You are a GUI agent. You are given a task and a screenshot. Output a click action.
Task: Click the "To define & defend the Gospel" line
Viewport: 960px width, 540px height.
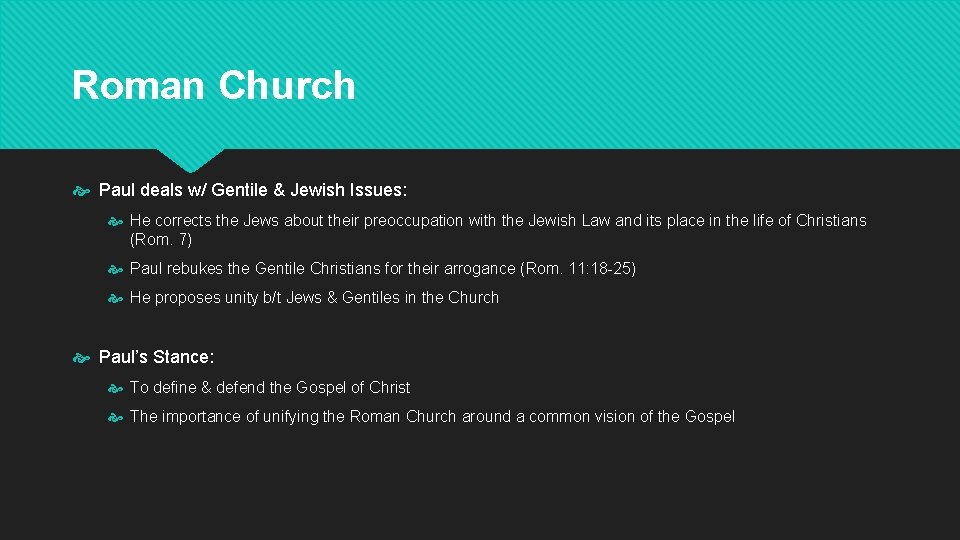270,388
